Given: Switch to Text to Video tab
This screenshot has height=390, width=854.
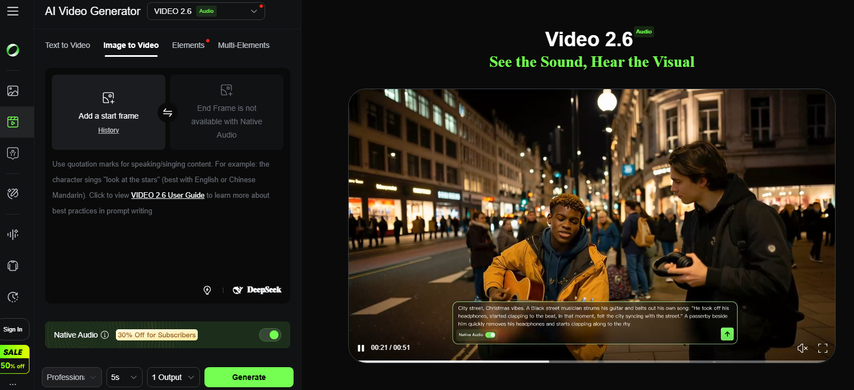Looking at the screenshot, I should (x=68, y=45).
